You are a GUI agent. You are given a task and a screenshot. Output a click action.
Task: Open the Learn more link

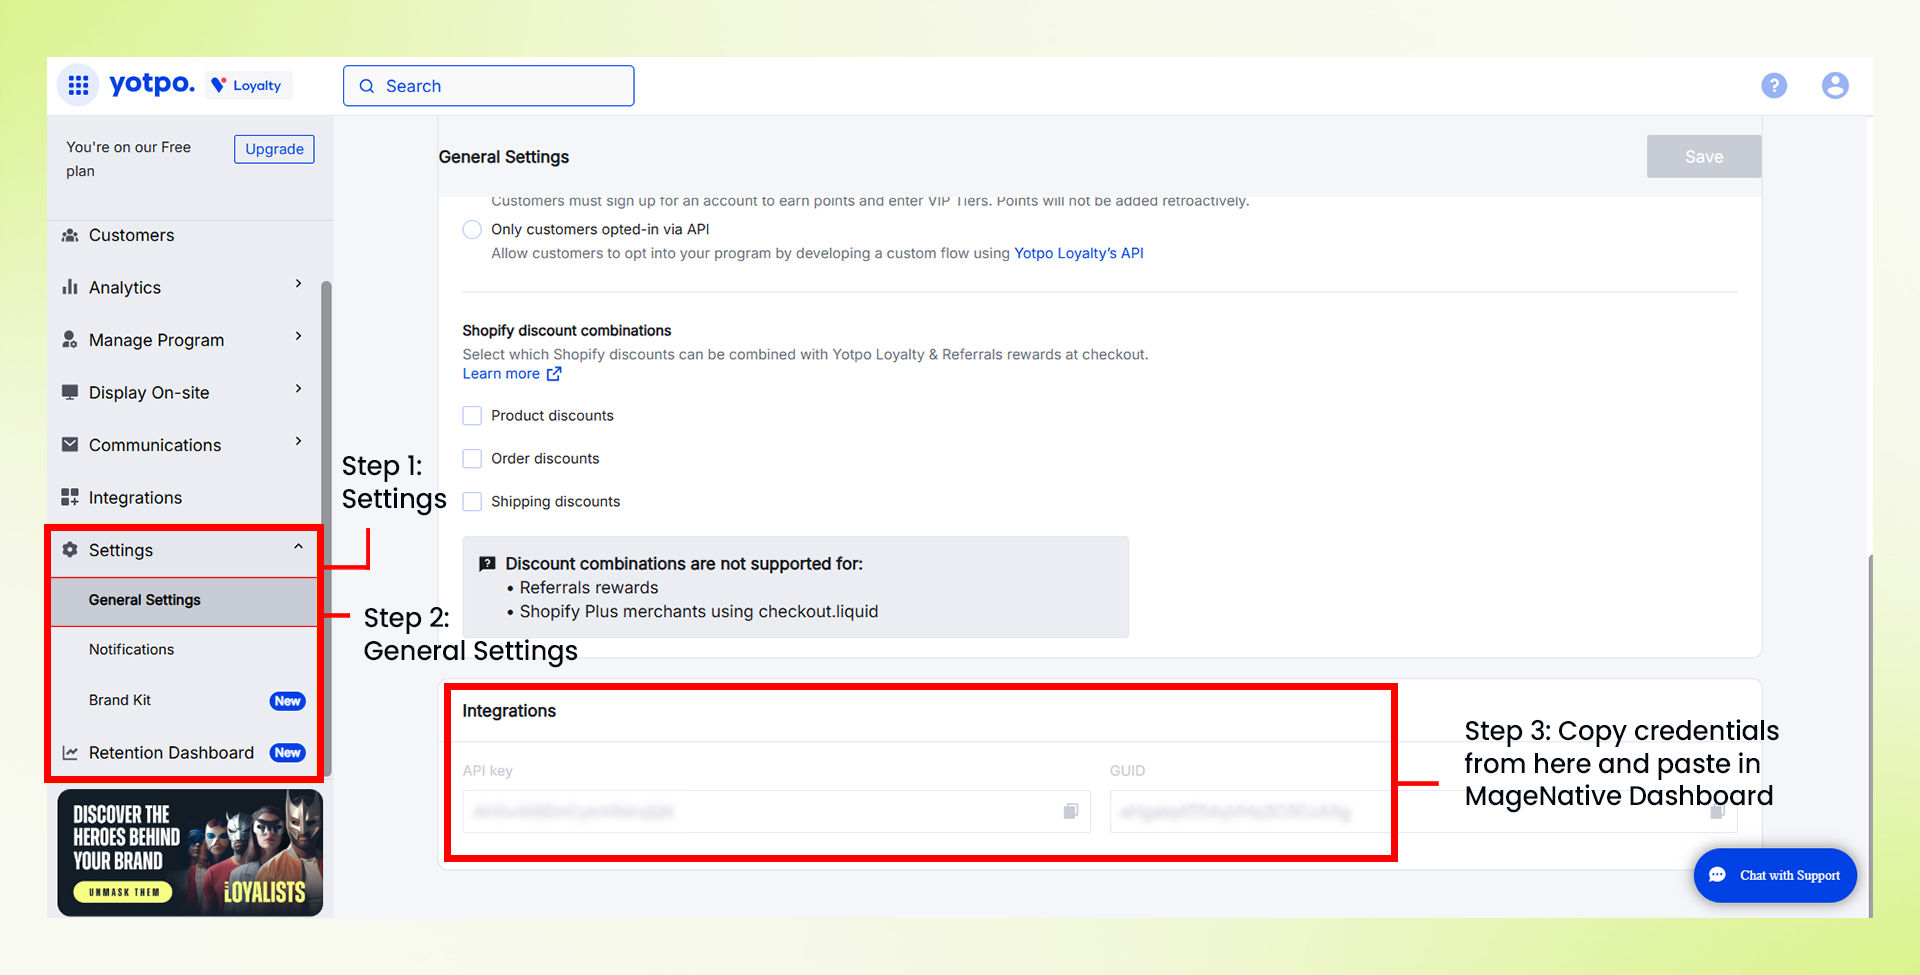point(502,373)
